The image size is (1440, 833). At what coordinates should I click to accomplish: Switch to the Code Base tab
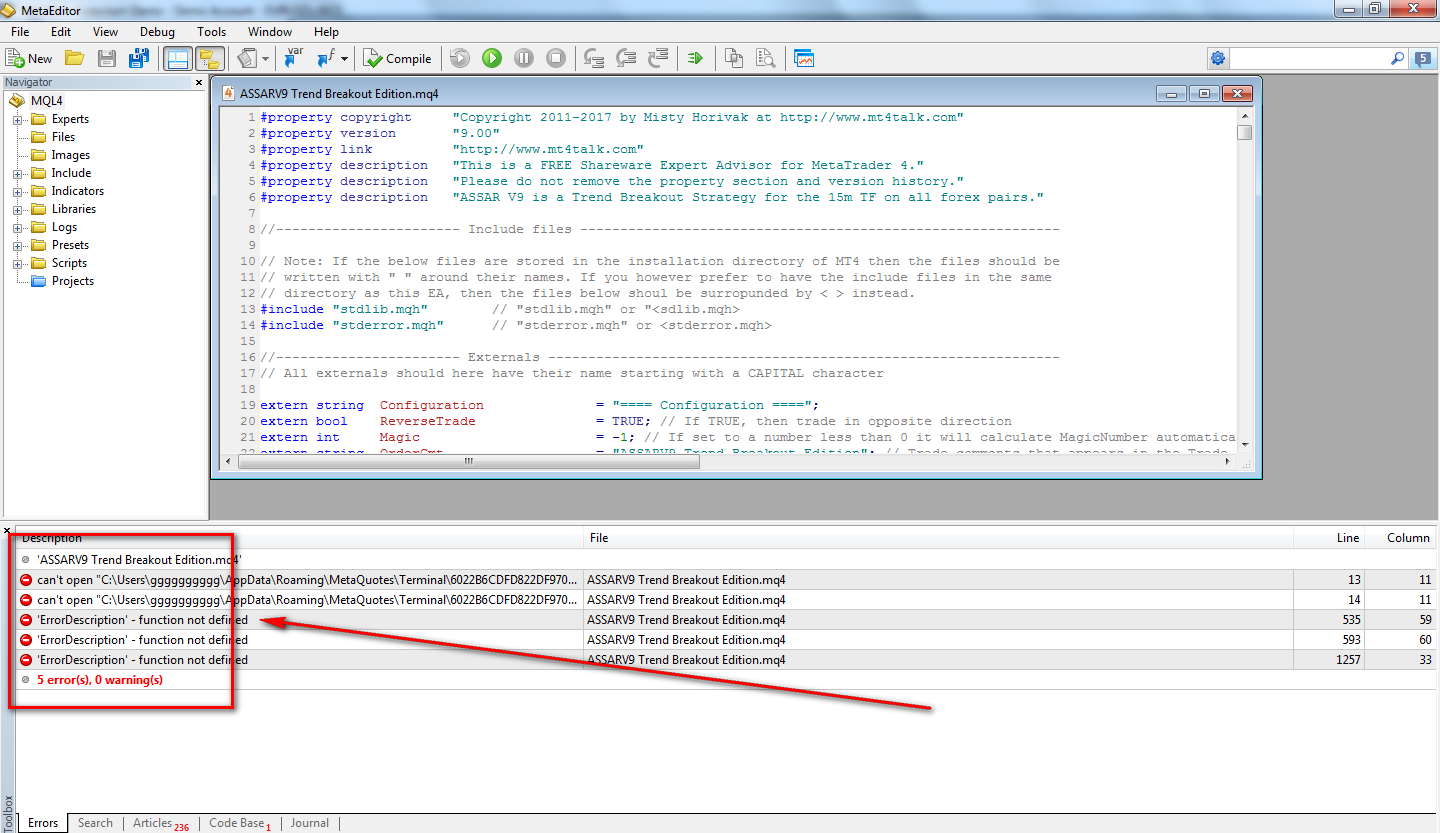pos(237,823)
